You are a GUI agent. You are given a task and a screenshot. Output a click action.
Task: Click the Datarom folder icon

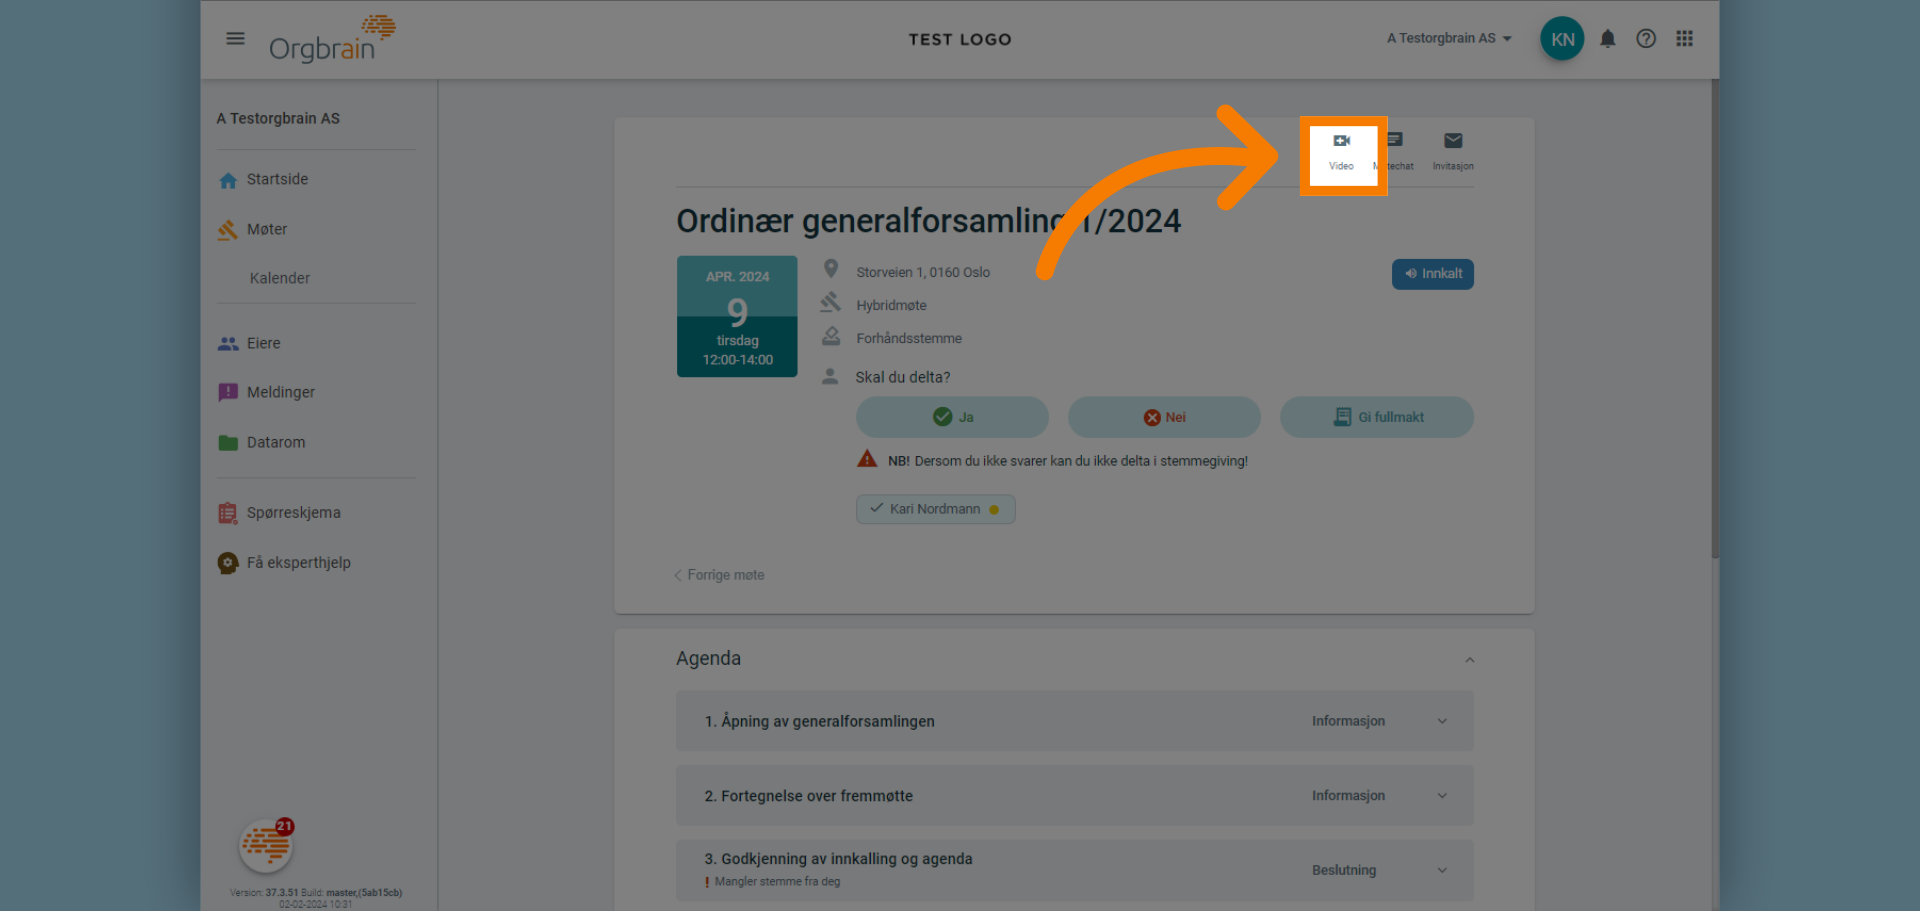228,442
